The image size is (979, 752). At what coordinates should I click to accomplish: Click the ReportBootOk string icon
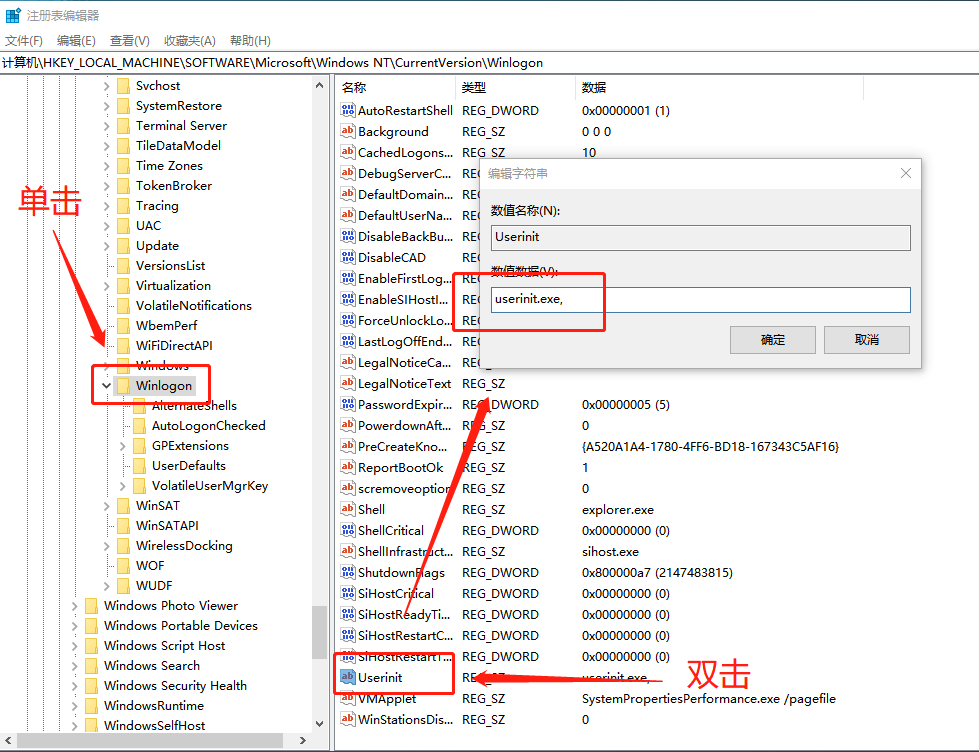click(x=348, y=467)
